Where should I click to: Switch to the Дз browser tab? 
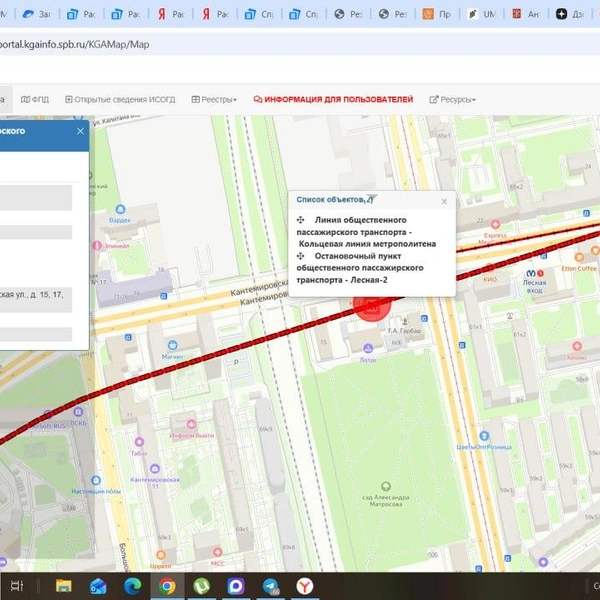(570, 14)
